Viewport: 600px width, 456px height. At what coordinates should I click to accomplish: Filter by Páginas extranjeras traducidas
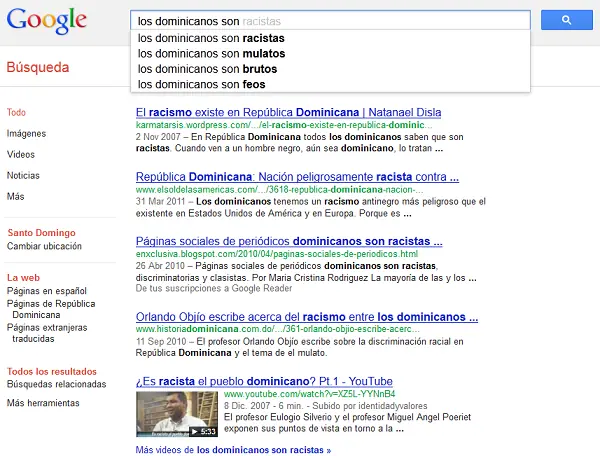47,333
